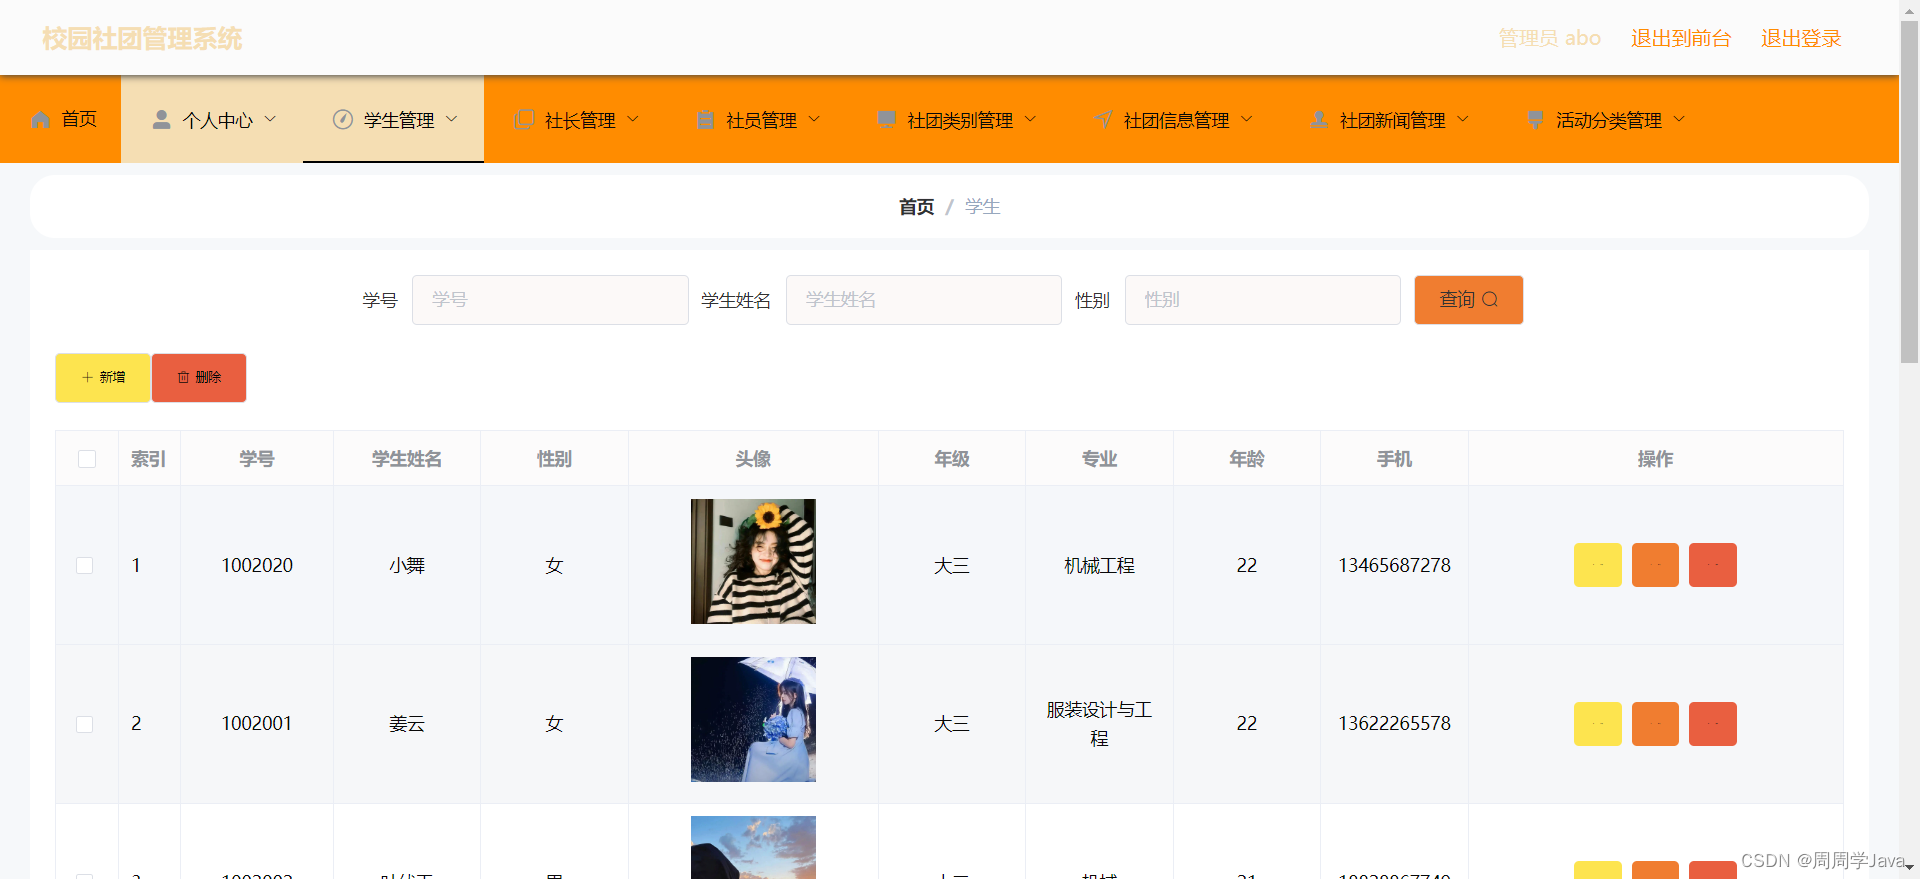Click the 服装设计与工程 major cell
The image size is (1920, 879).
coord(1099,724)
